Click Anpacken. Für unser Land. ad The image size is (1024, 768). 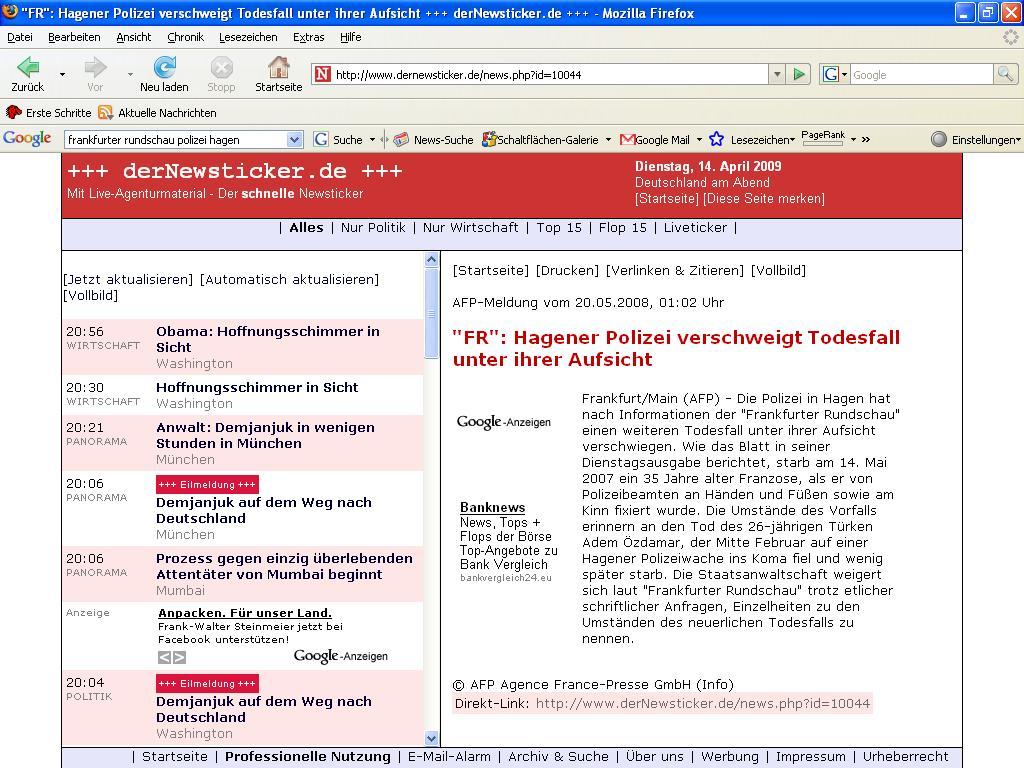tap(245, 613)
